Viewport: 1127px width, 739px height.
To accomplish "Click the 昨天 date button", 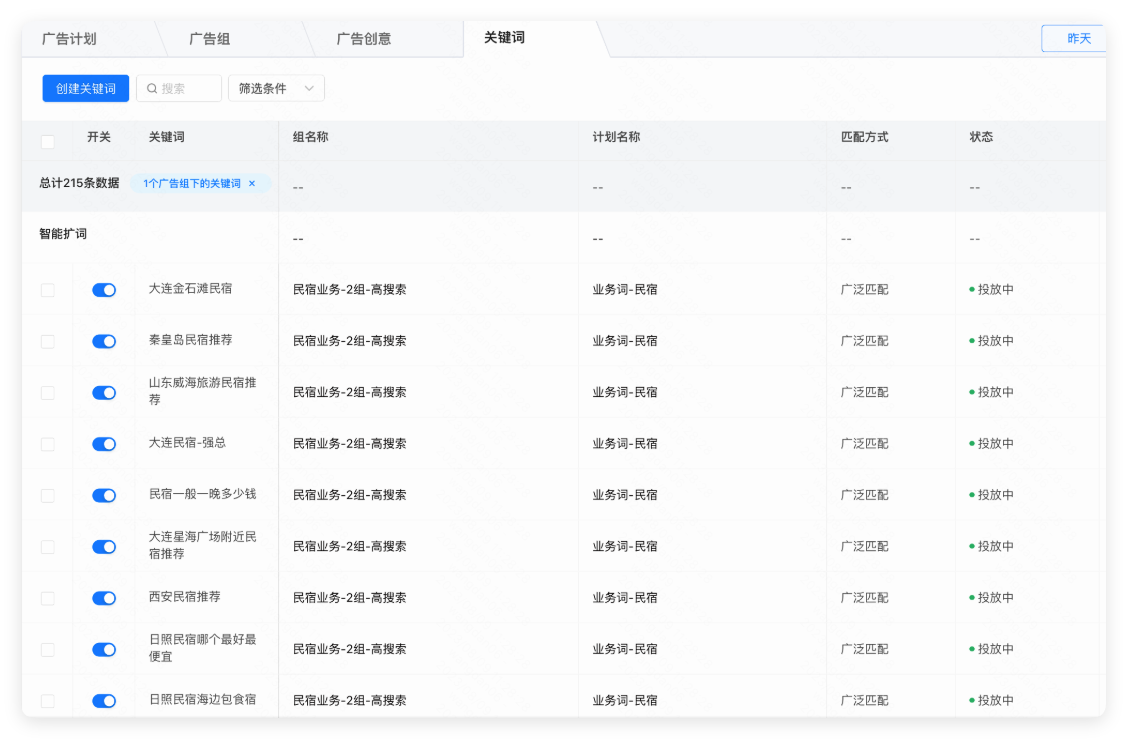I will [x=1073, y=39].
